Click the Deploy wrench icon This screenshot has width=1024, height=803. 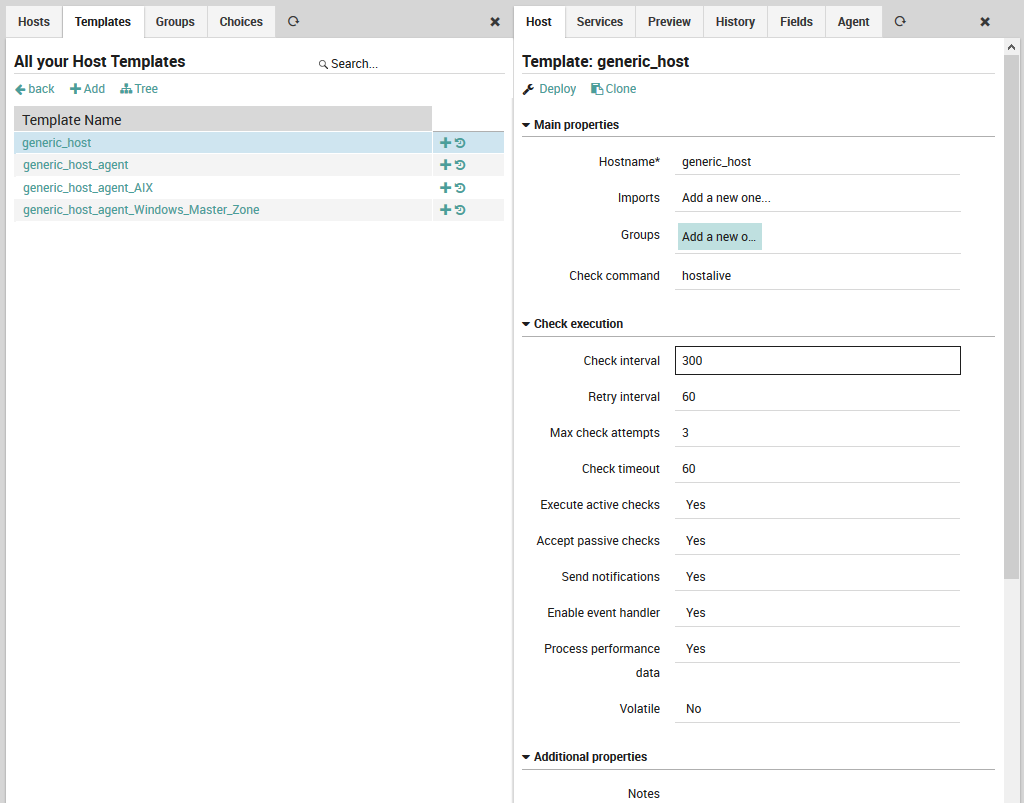(x=529, y=88)
